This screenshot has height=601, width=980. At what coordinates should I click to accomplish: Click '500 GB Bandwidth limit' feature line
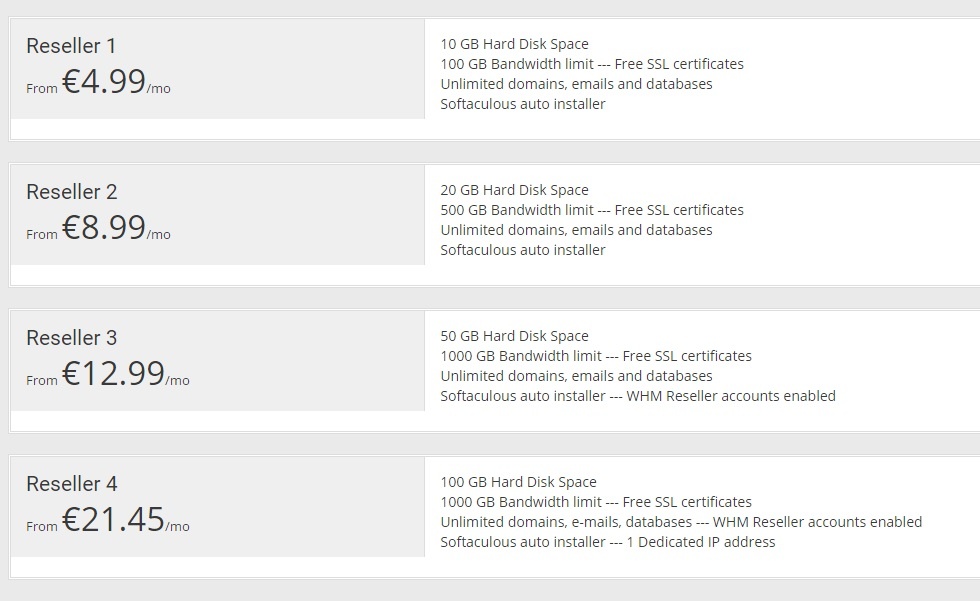point(592,211)
